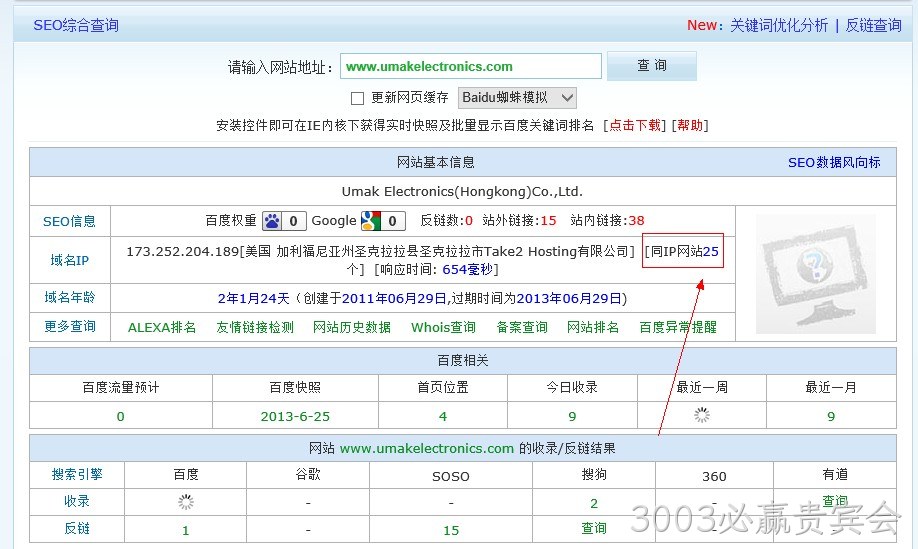Viewport: 918px width, 549px height.
Task: Open the 百度异常提醒 link
Action: [678, 327]
